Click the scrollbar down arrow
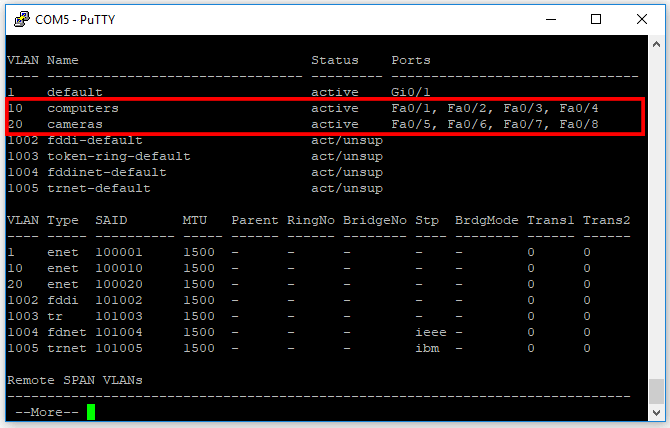 tap(656, 412)
